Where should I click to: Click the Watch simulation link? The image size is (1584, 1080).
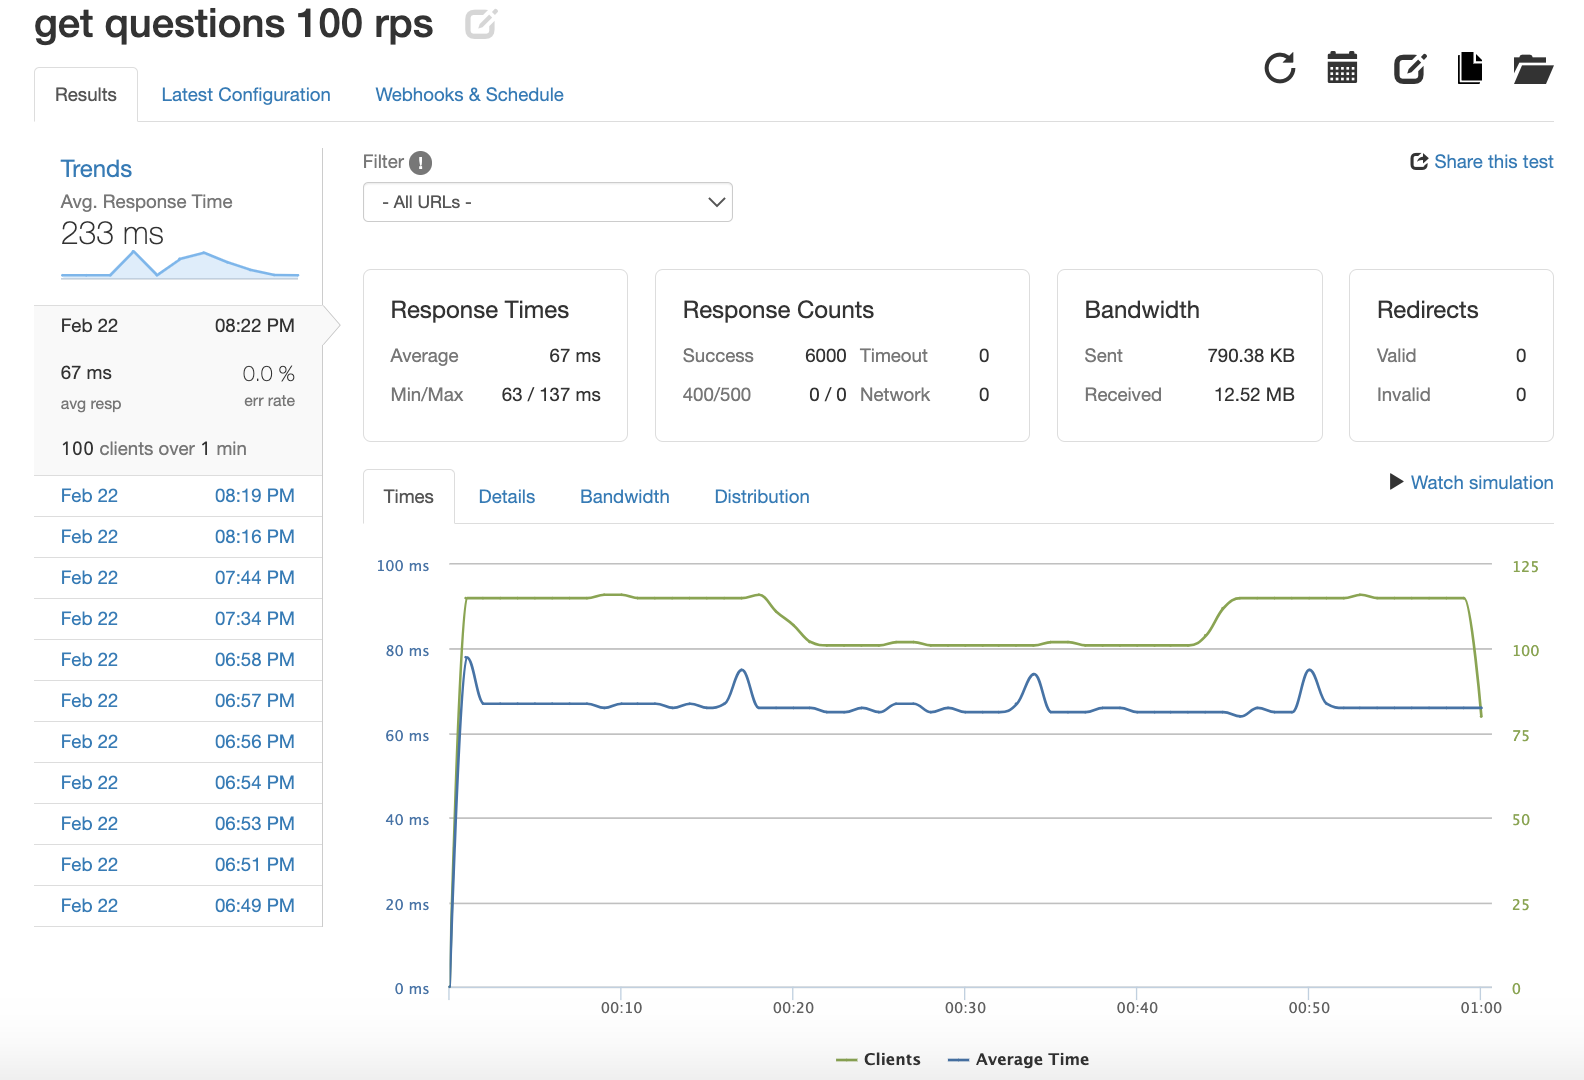(x=1472, y=483)
